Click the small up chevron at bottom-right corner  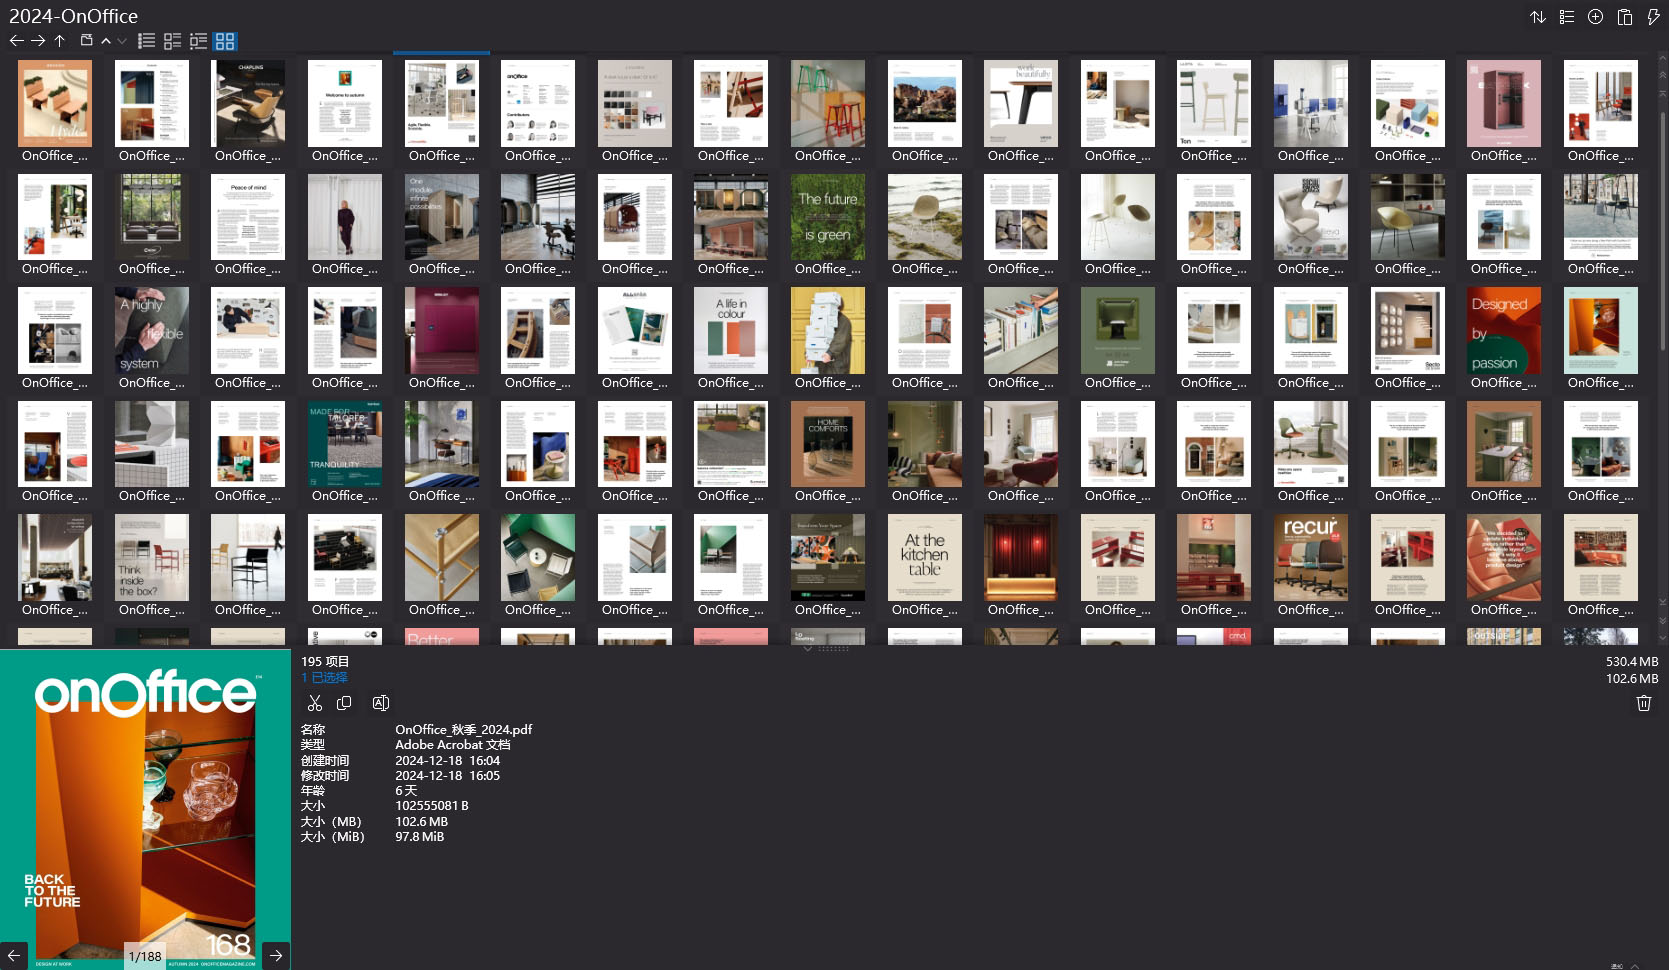click(x=1635, y=965)
